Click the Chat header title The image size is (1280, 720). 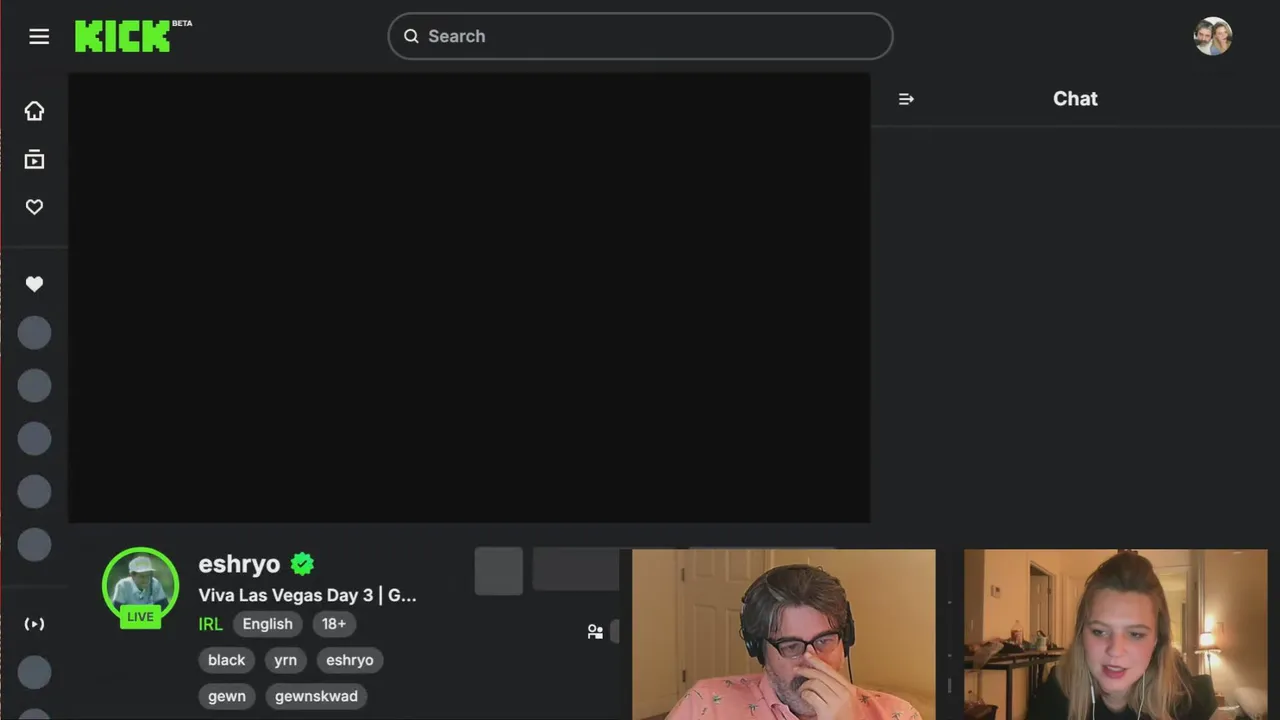(1075, 99)
